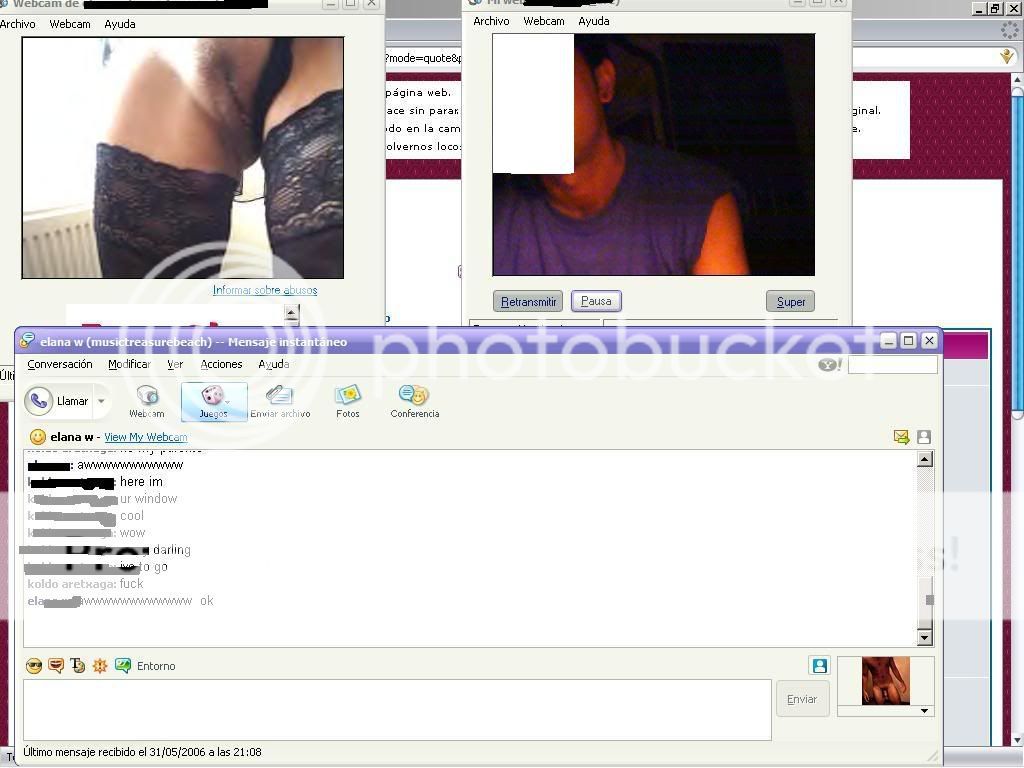Click the Super button
Viewport: 1024px width, 768px height.
(790, 302)
